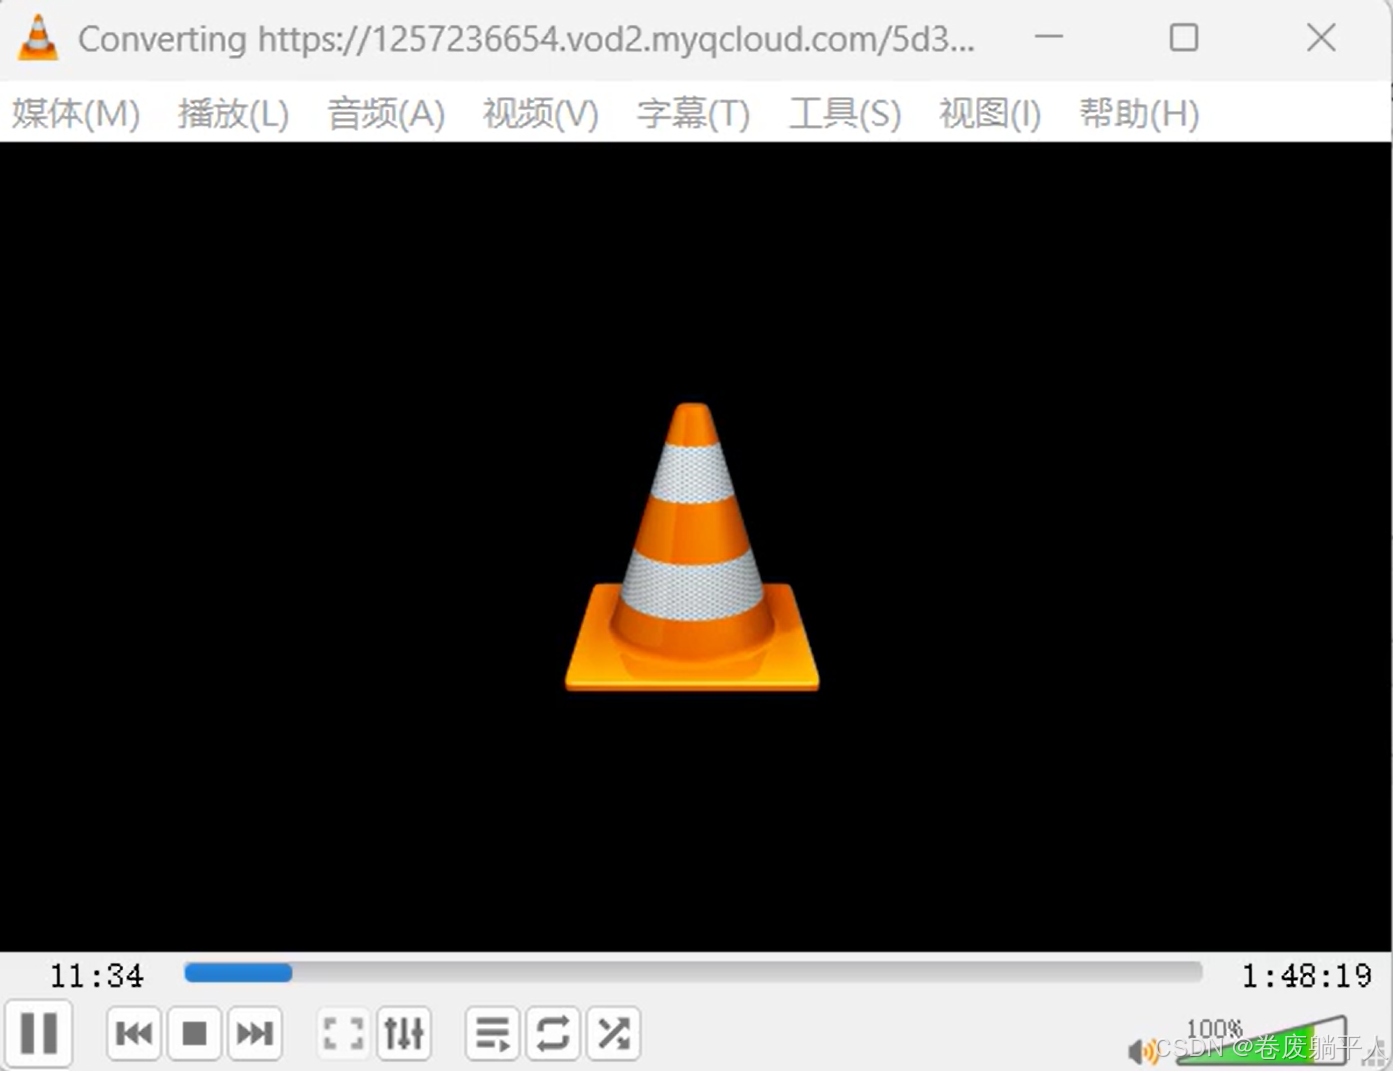1393x1071 pixels.
Task: Open the 音频(A) menu
Action: 386,113
